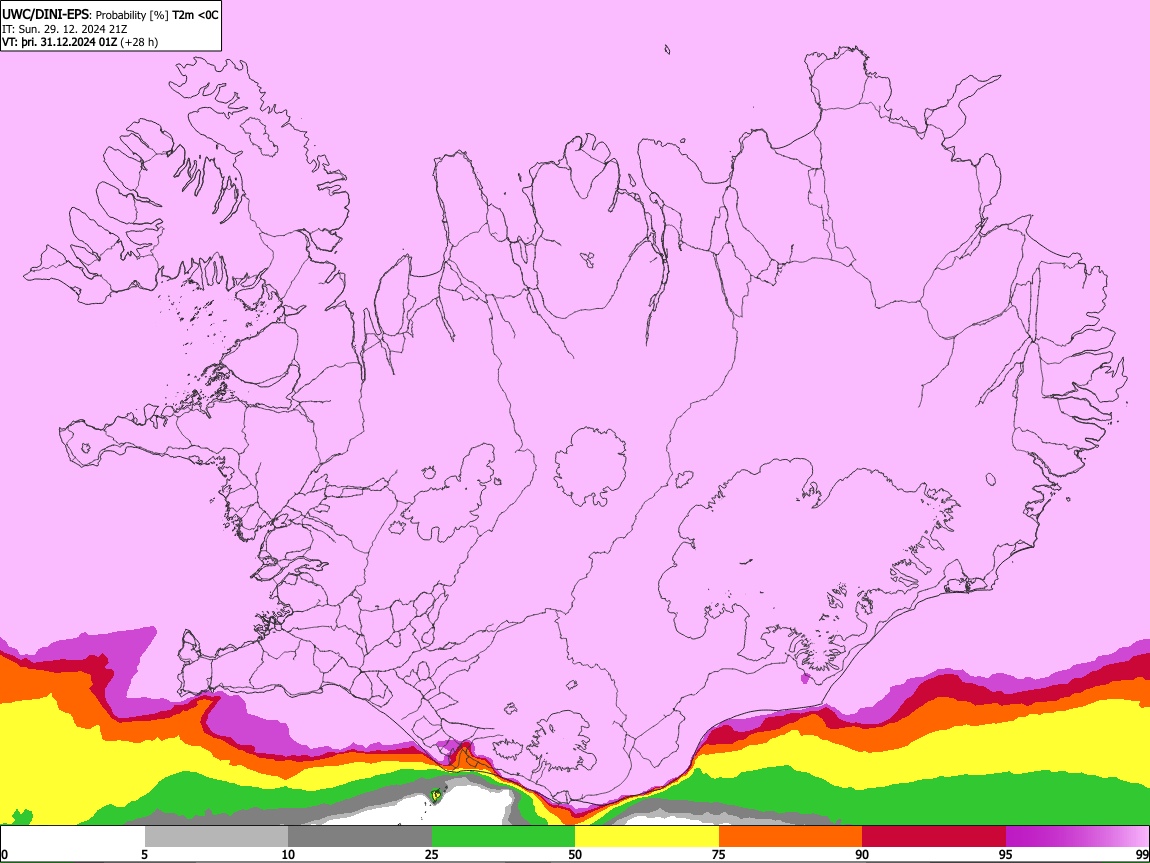The image size is (1150, 863).
Task: Click the legend tick label '0'
Action: 5,855
